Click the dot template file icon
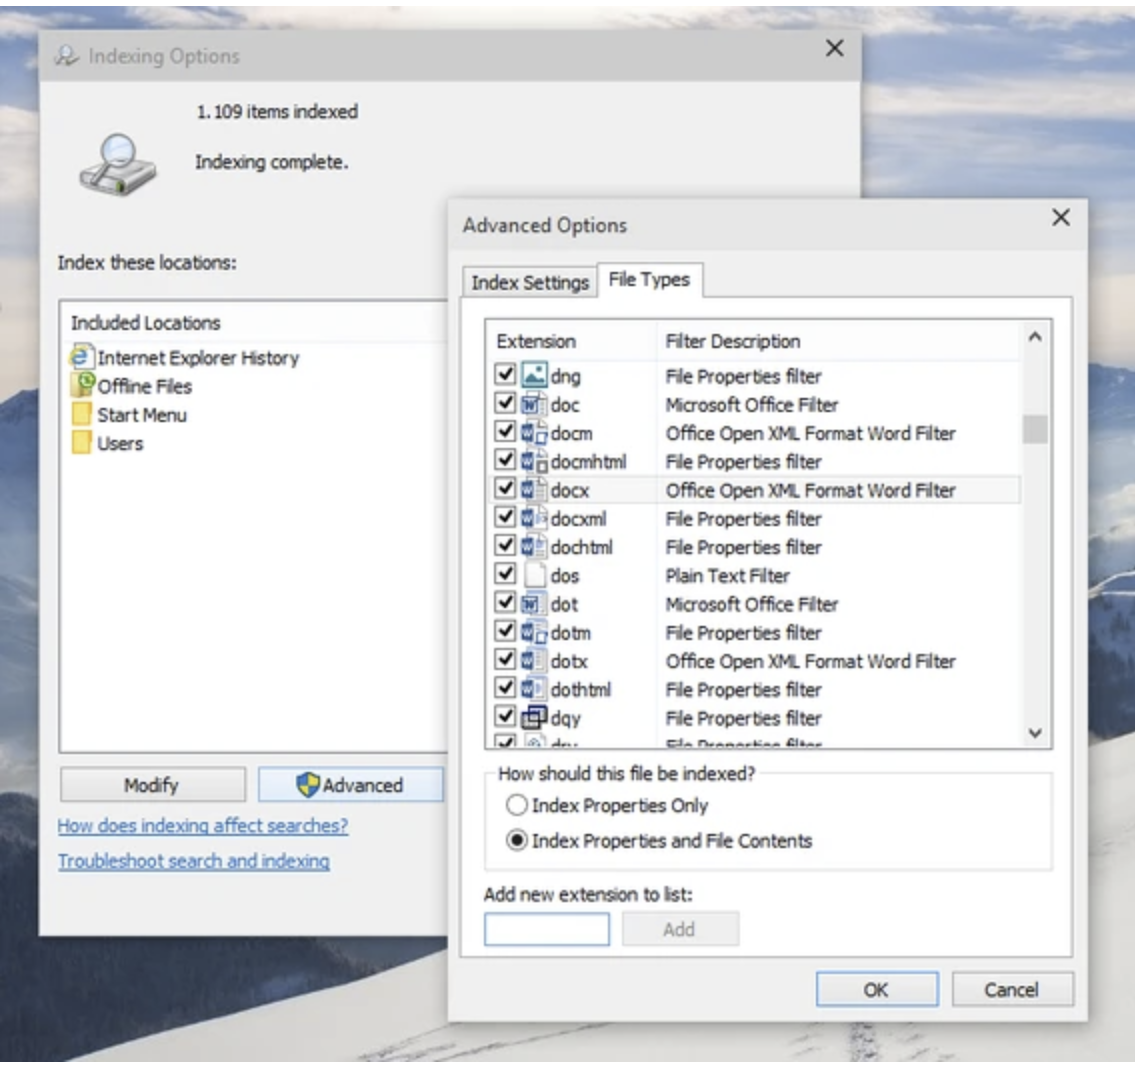Viewport: 1135px width, 1068px height. click(x=534, y=603)
